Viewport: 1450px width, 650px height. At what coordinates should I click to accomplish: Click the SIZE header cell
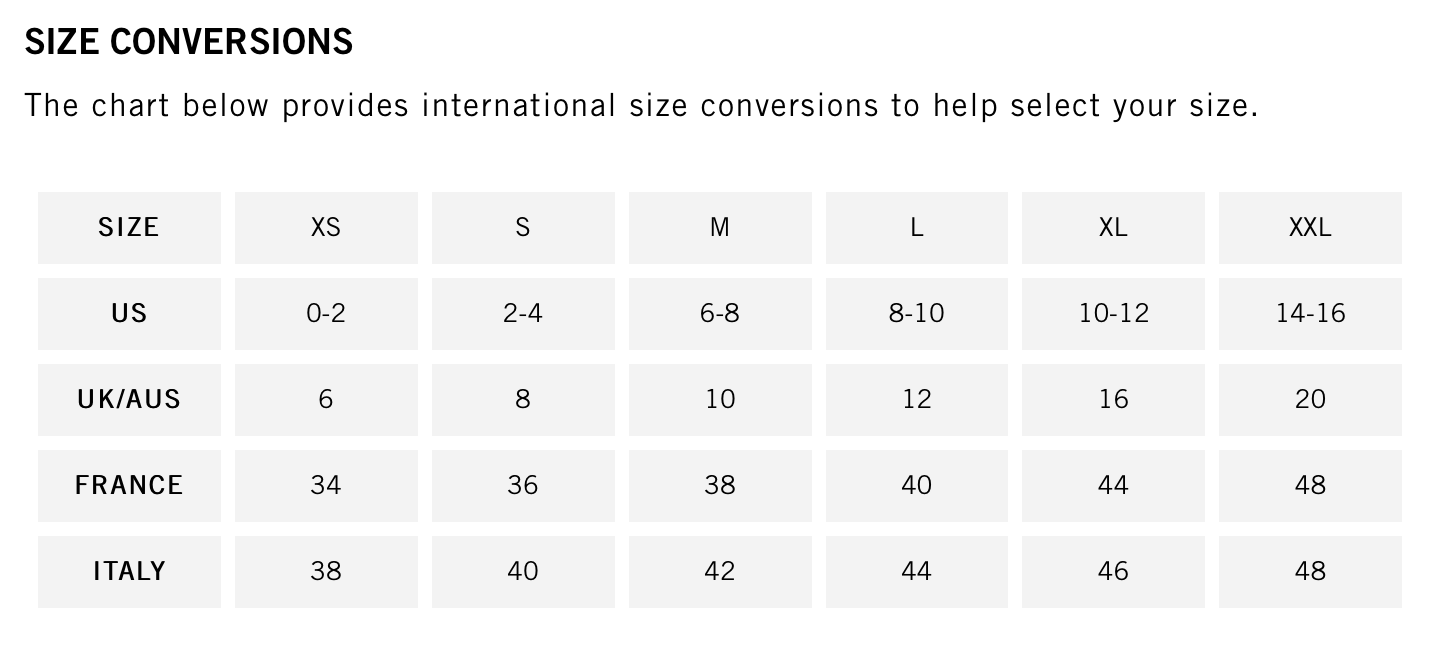[129, 228]
